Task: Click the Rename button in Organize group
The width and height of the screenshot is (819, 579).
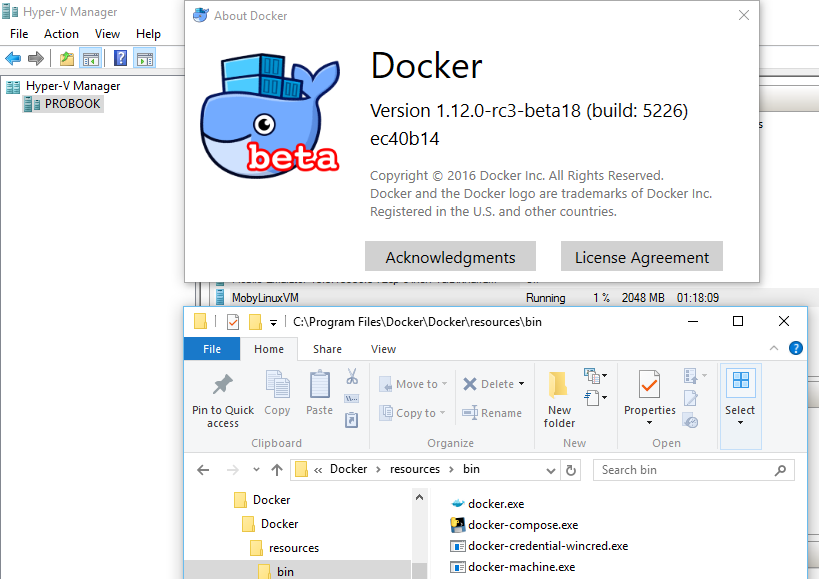Action: click(492, 413)
